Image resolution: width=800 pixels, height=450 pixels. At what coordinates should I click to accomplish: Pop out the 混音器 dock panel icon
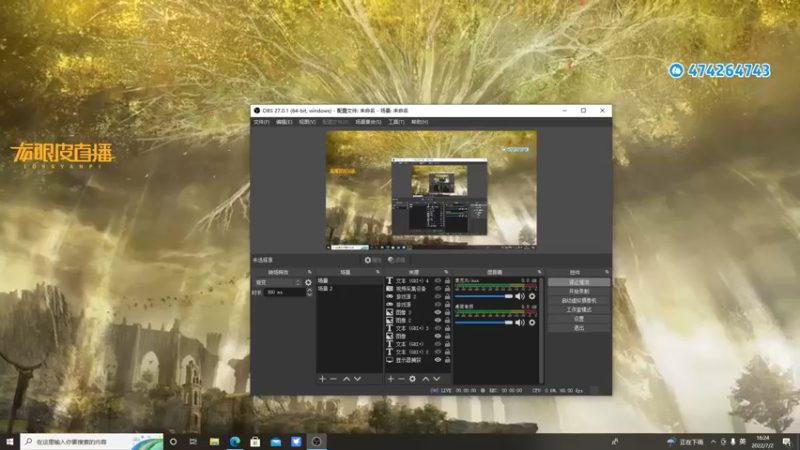tap(539, 272)
